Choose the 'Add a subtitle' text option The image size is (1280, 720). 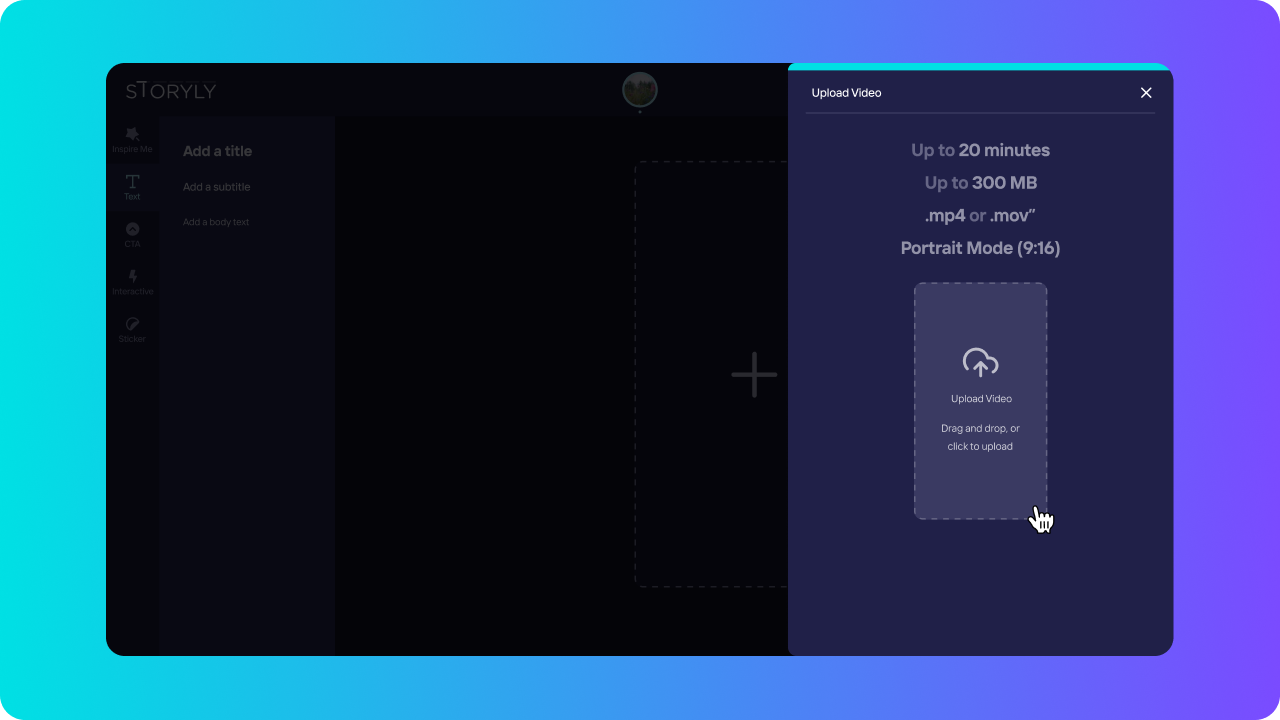coord(216,187)
